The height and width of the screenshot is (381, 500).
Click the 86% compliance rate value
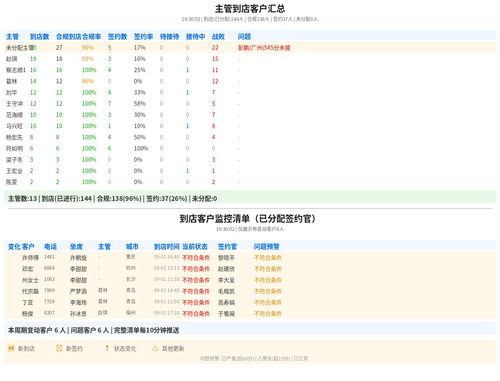click(88, 82)
